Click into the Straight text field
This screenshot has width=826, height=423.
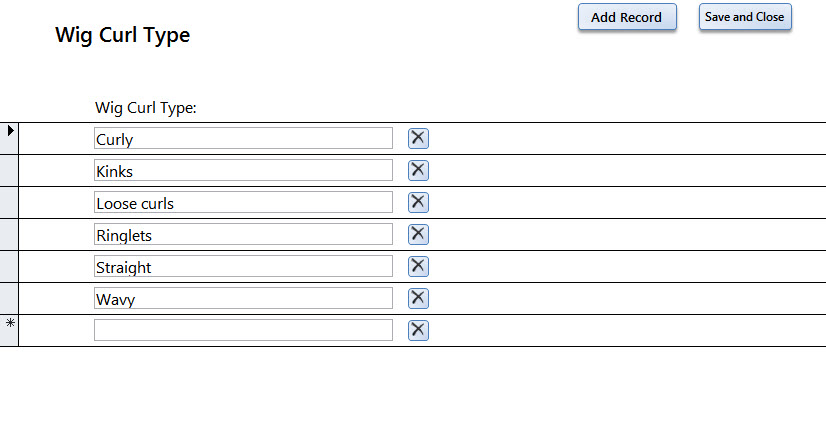(x=243, y=266)
